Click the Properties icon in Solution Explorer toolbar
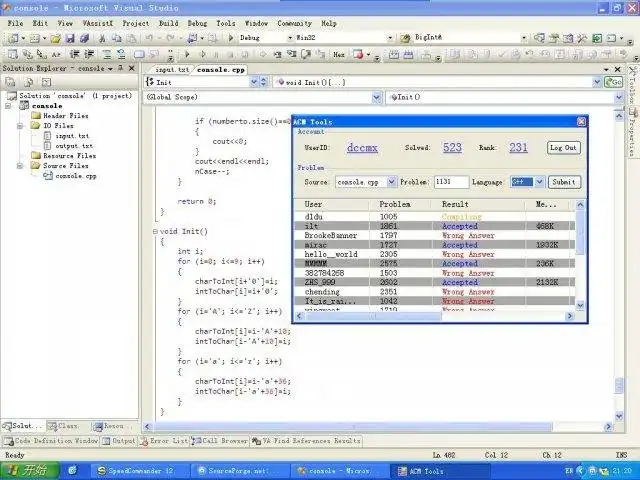 pyautogui.click(x=10, y=82)
